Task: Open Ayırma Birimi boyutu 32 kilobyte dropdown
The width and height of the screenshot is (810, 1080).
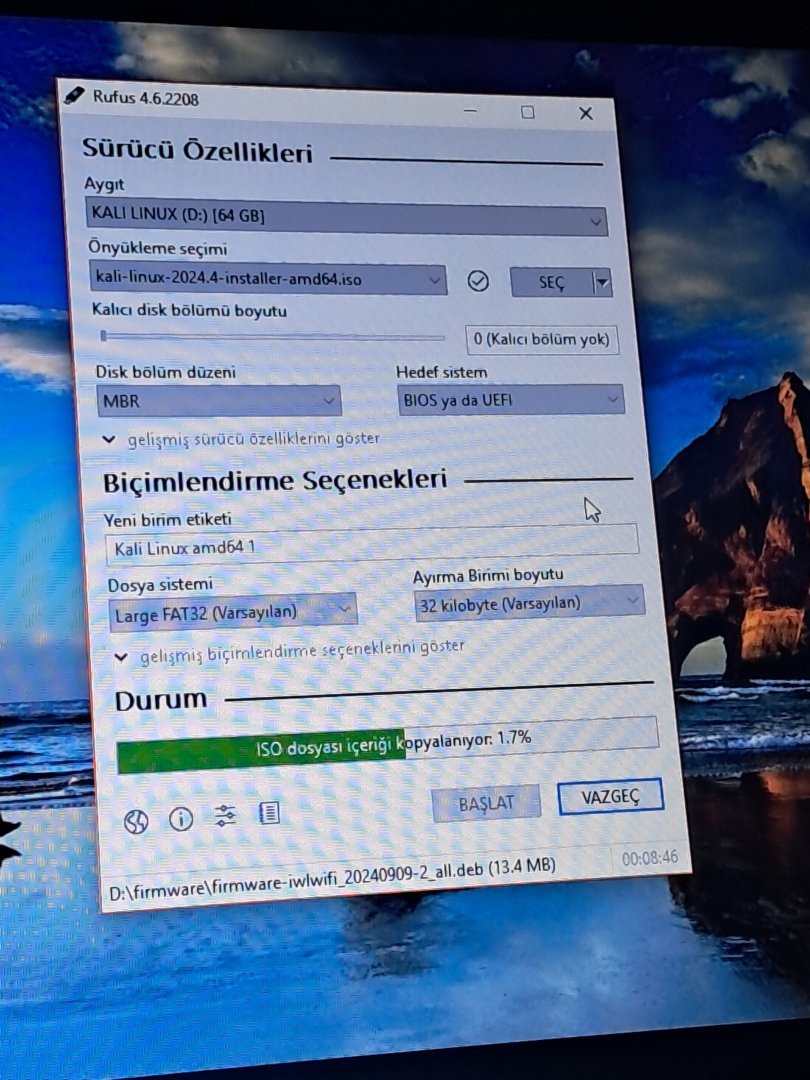Action: pos(529,603)
